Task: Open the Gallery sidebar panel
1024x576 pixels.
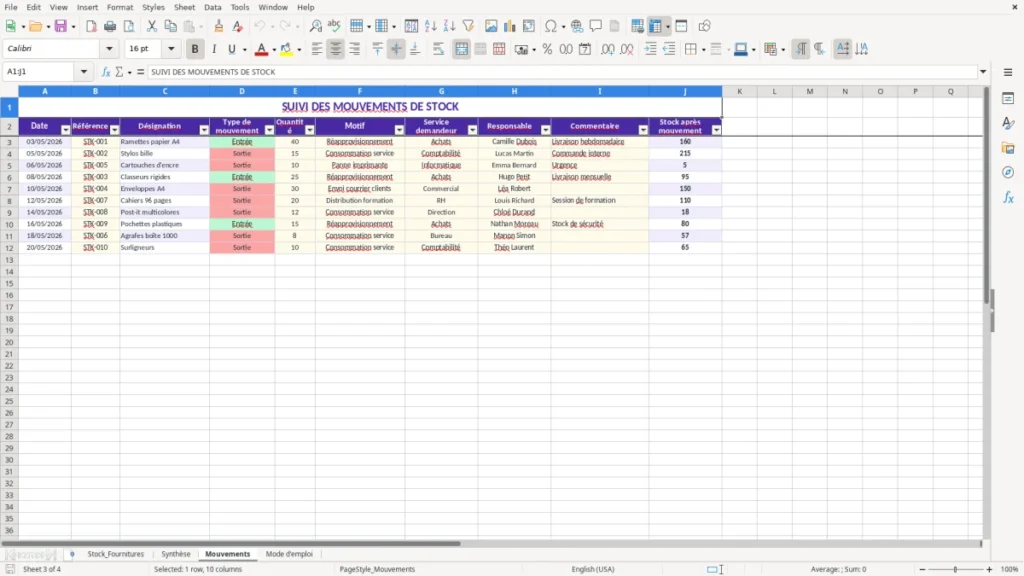Action: 1008,148
